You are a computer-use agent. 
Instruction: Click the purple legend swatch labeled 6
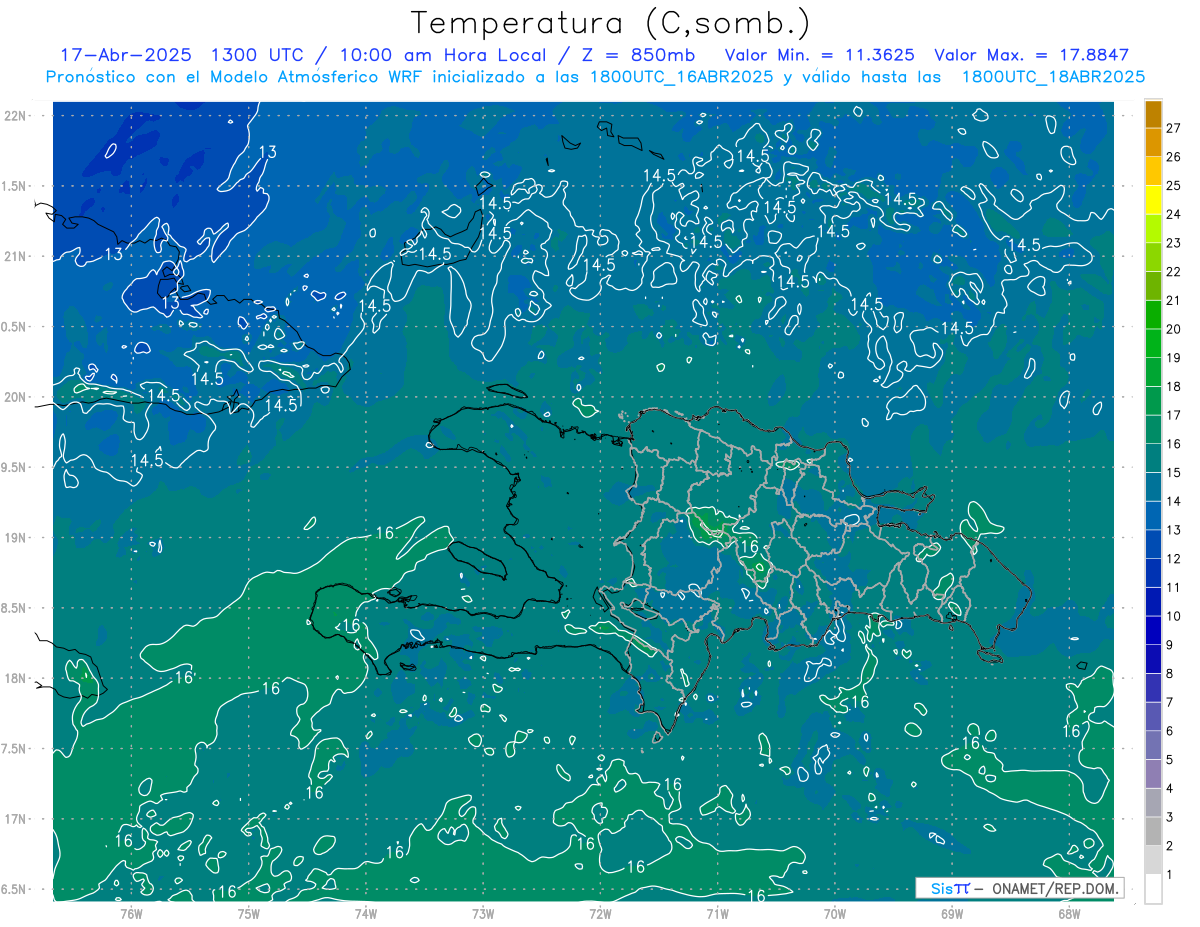(x=1153, y=717)
